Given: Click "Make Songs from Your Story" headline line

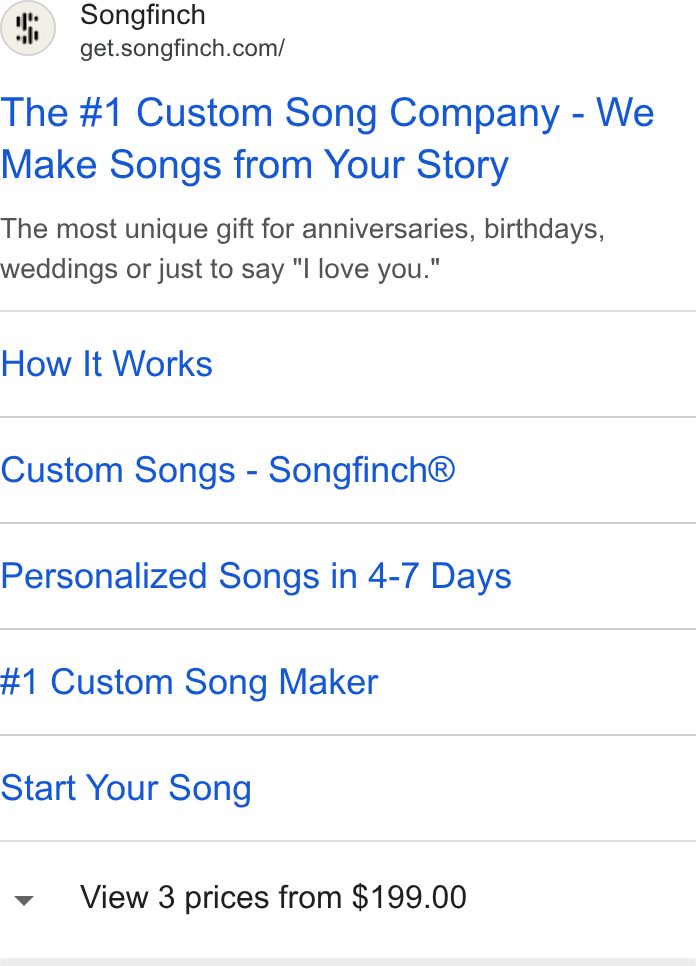Looking at the screenshot, I should tap(254, 165).
